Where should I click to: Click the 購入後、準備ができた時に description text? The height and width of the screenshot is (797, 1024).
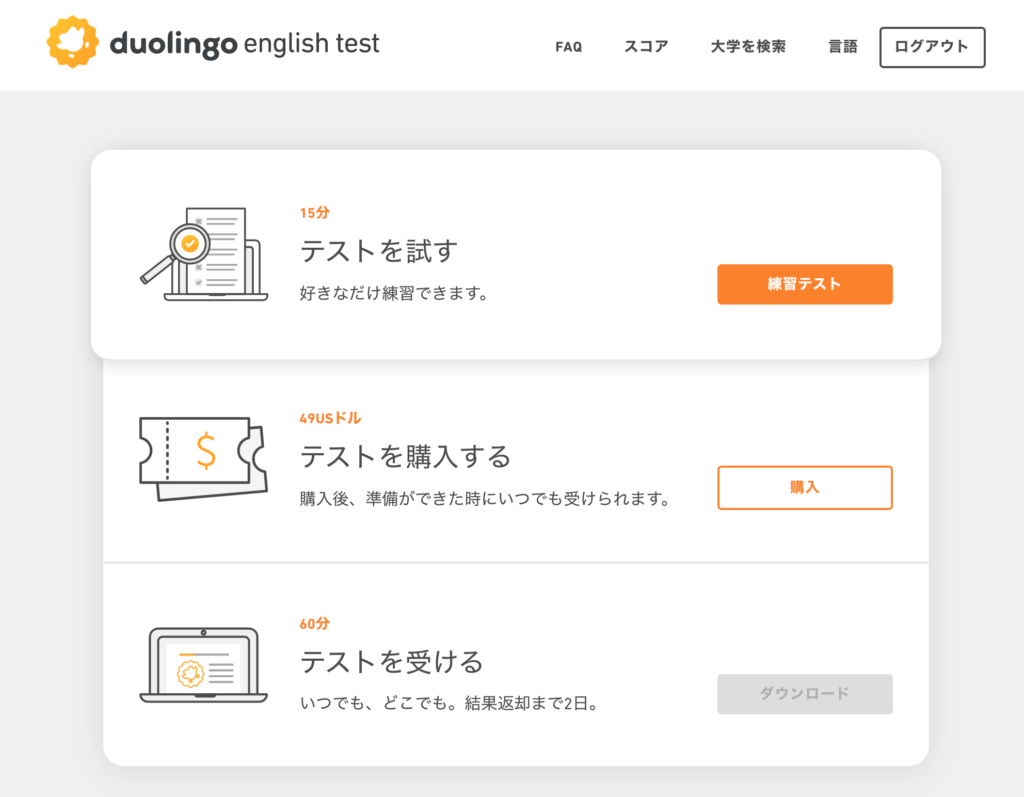(485, 499)
